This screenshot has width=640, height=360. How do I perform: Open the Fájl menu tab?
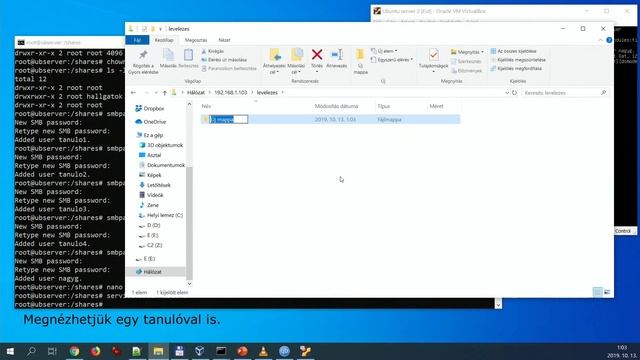coord(138,40)
